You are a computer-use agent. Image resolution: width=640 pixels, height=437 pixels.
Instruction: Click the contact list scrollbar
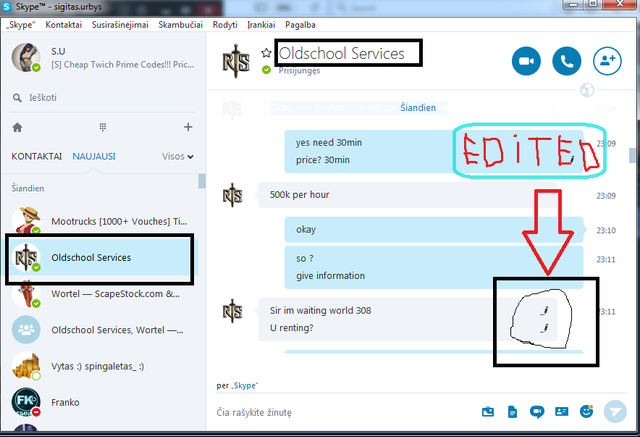pyautogui.click(x=202, y=181)
